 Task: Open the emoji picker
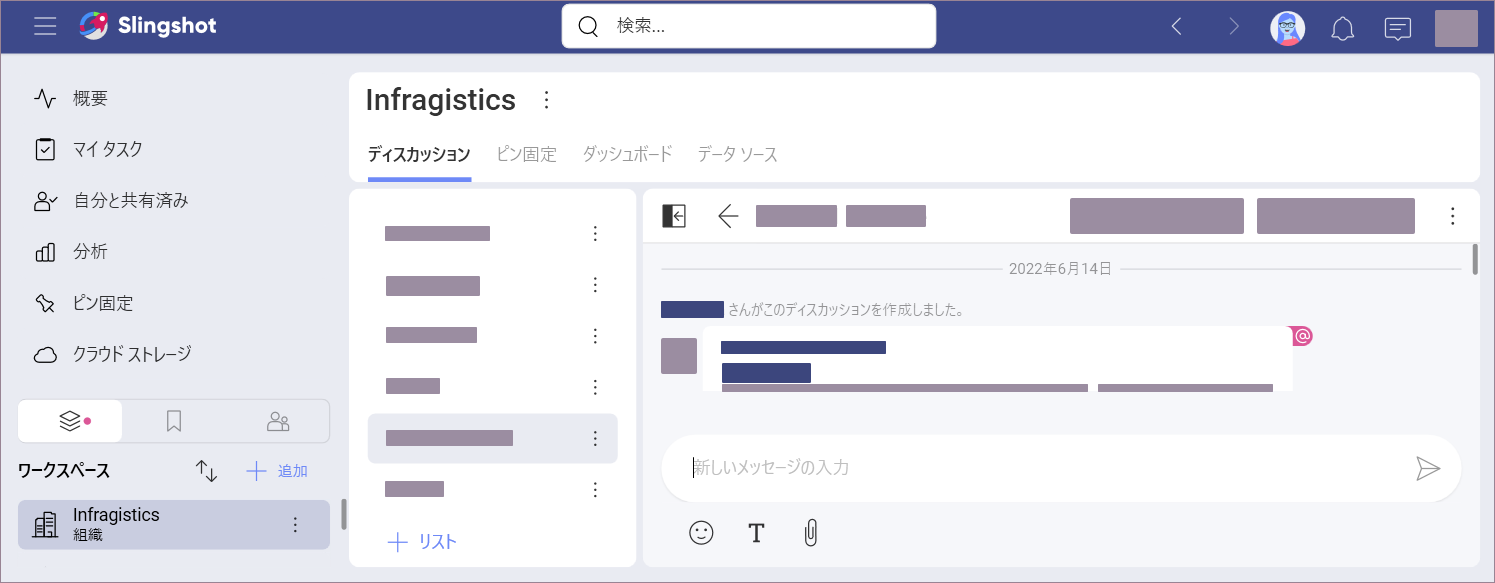pyautogui.click(x=702, y=533)
